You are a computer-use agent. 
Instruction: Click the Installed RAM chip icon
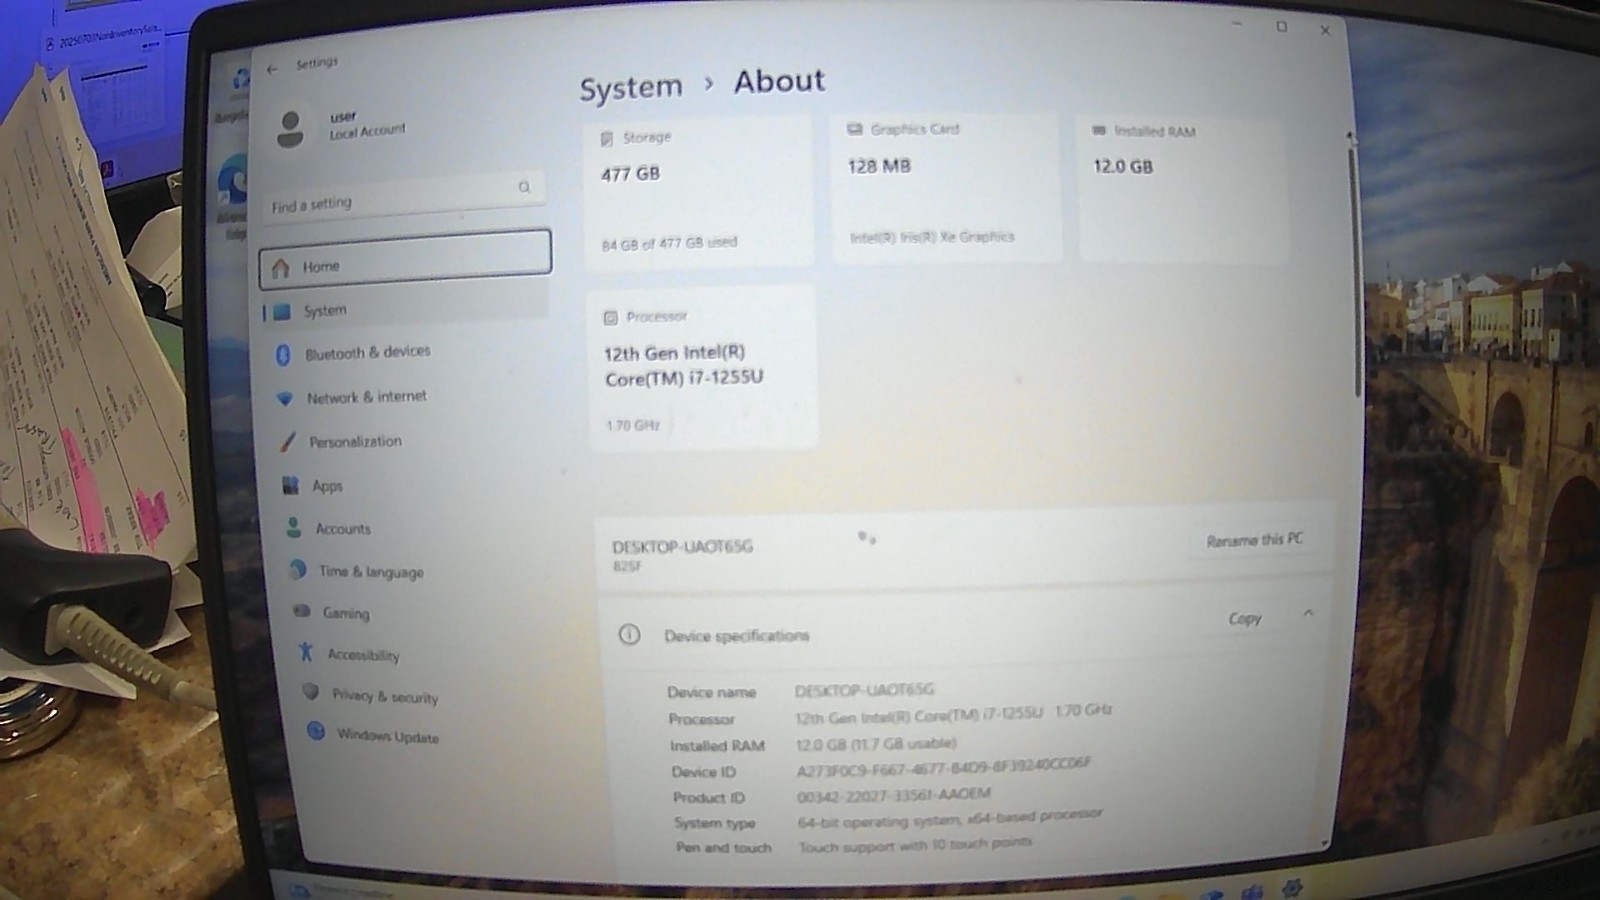pos(1099,130)
